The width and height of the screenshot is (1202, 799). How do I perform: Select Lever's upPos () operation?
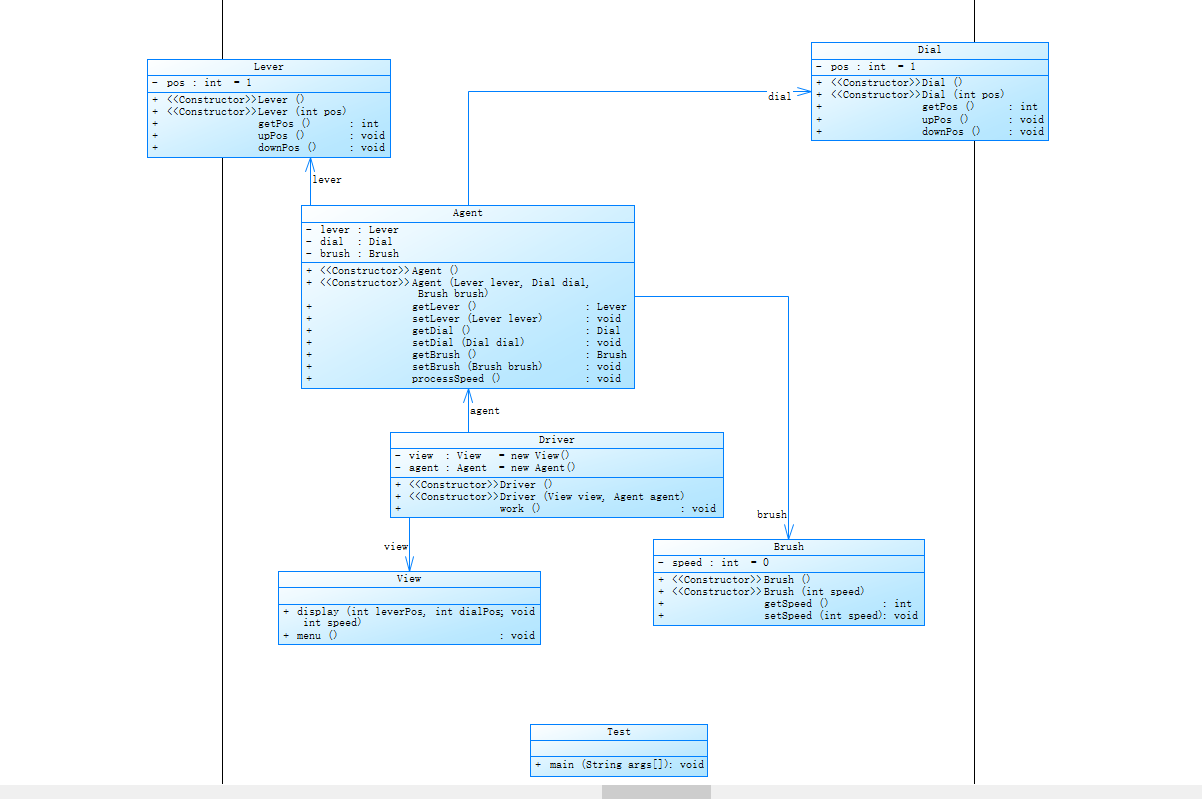(x=269, y=136)
